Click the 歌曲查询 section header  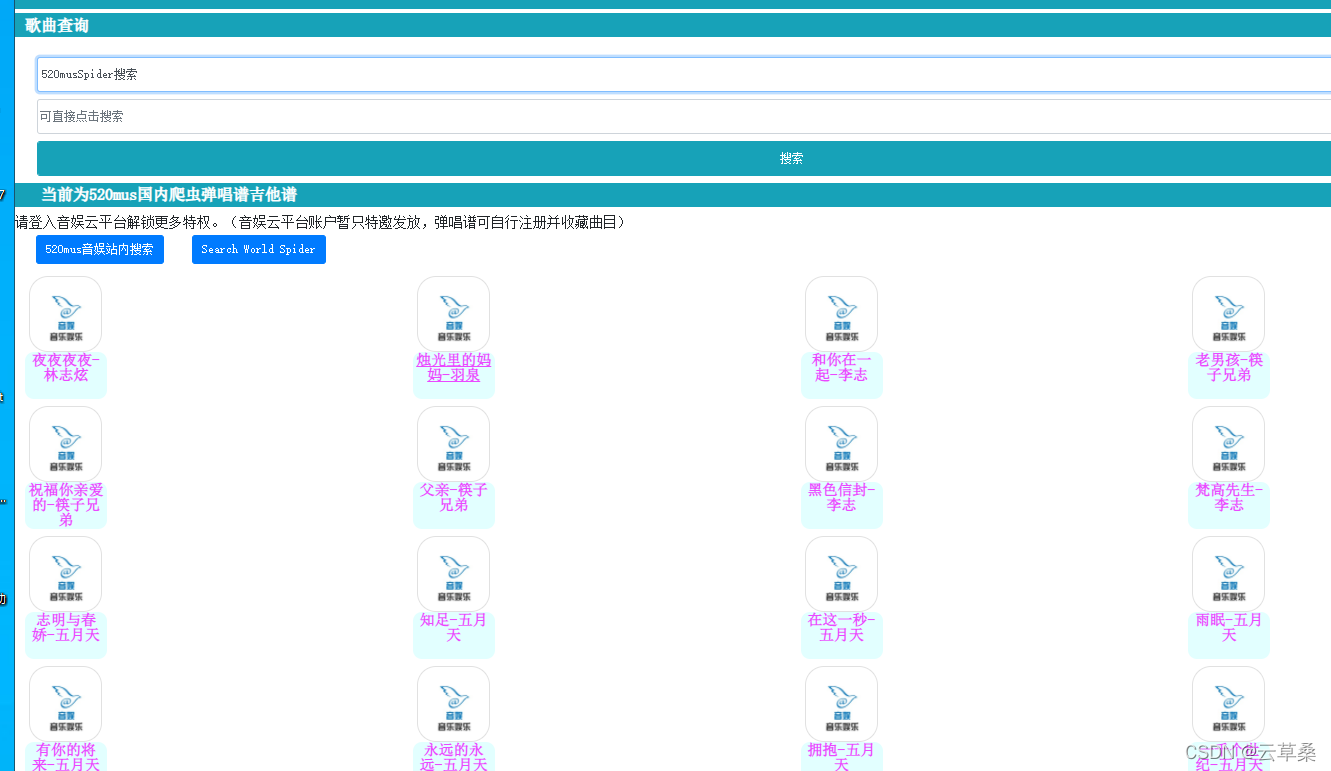pyautogui.click(x=673, y=25)
